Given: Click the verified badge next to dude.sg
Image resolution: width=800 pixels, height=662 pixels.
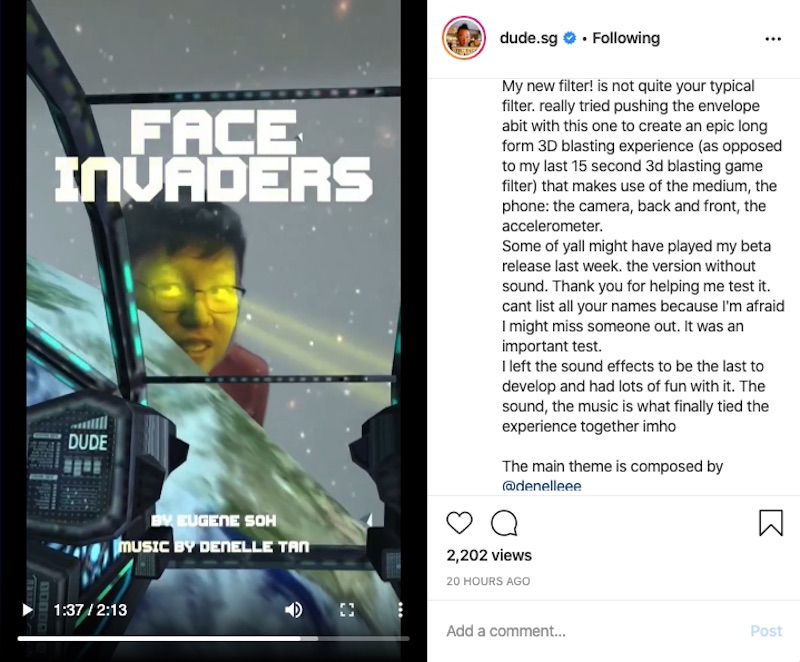Looking at the screenshot, I should [x=570, y=38].
